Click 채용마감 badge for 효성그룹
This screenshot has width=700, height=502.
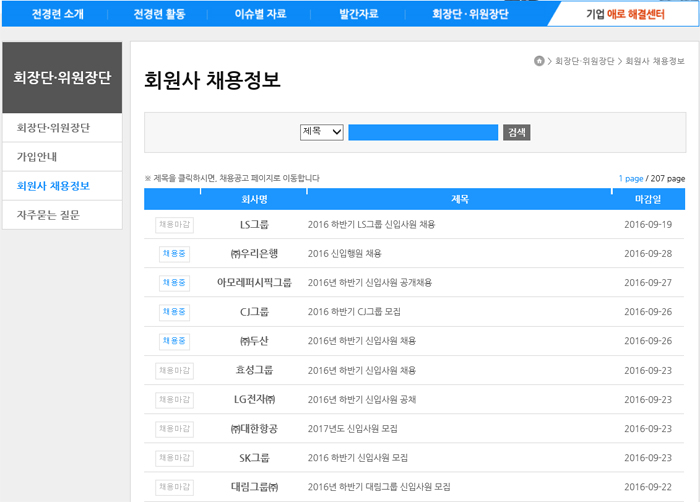pyautogui.click(x=174, y=370)
